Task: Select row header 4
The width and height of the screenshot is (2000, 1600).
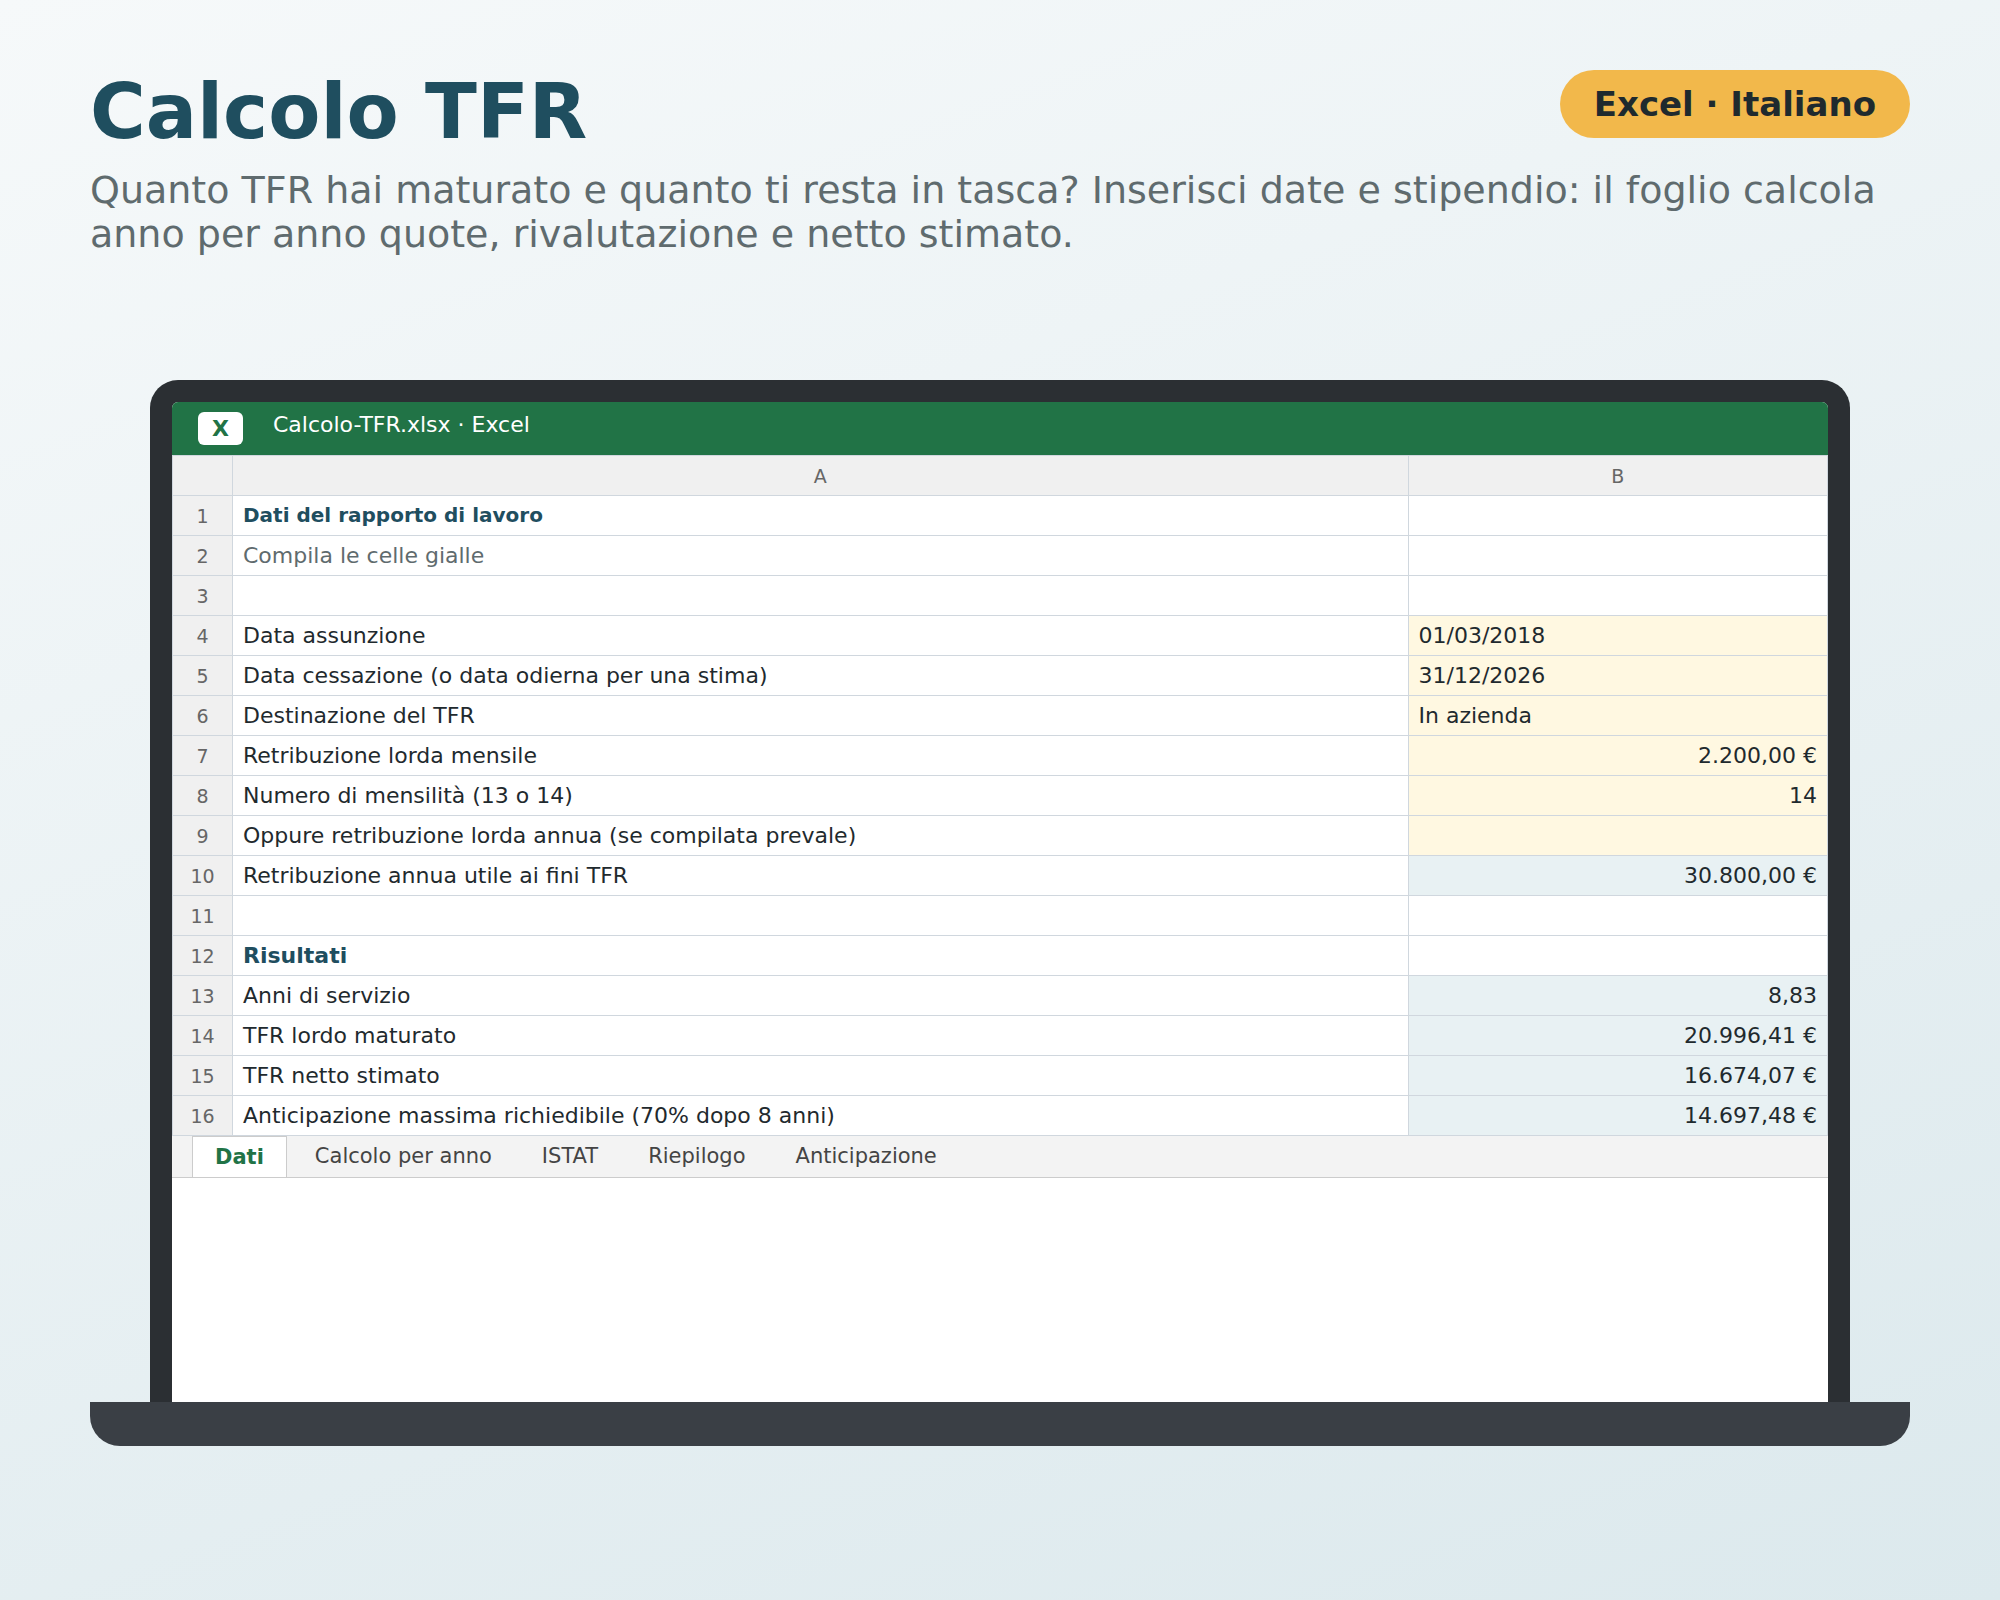Action: coord(202,636)
